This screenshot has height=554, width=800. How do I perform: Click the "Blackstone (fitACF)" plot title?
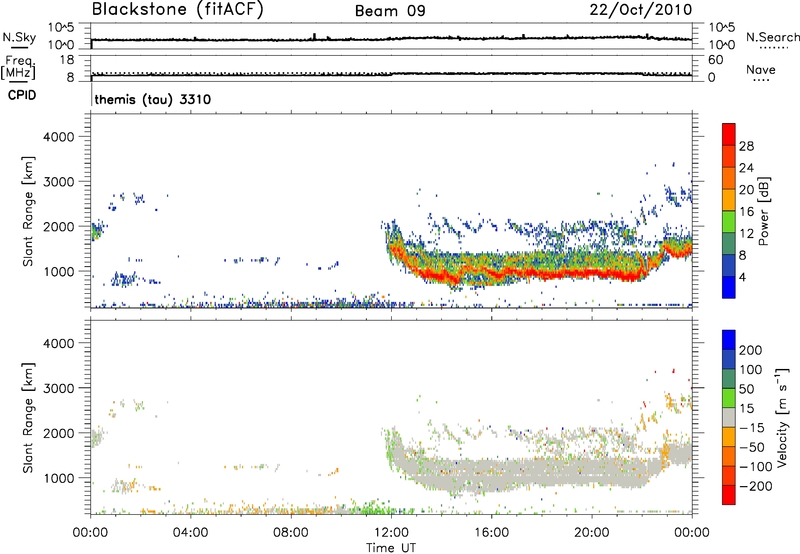(x=178, y=9)
